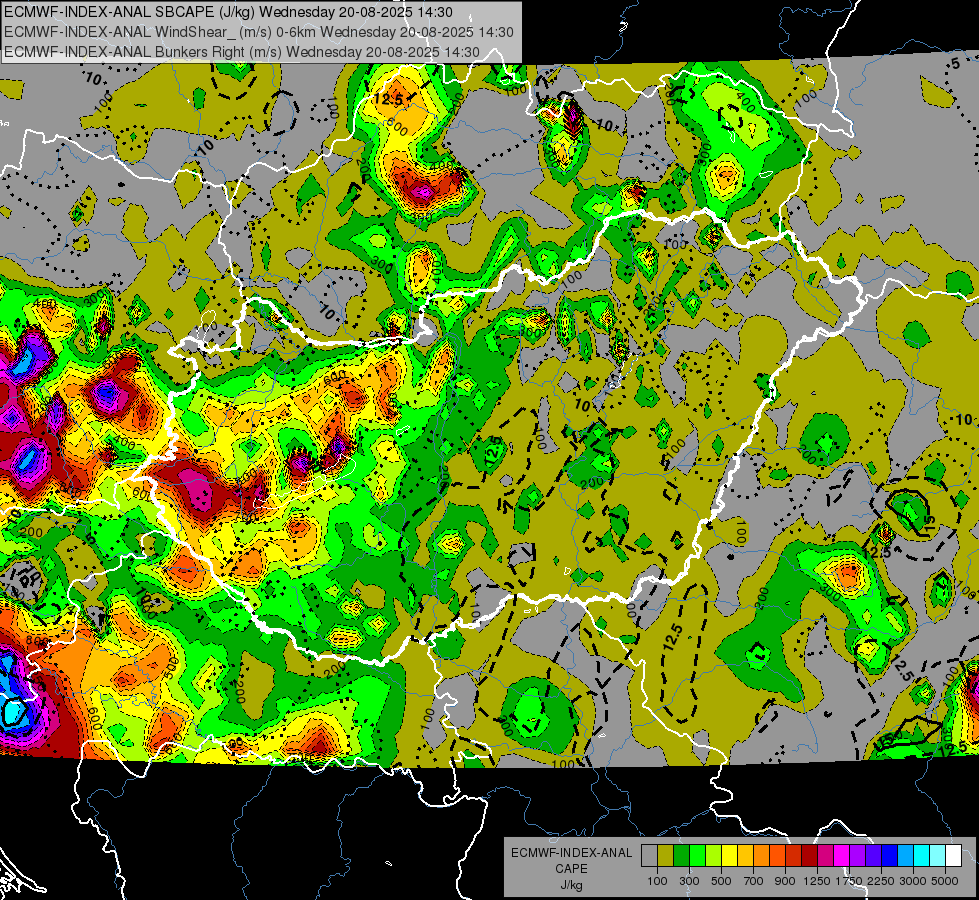Viewport: 979px width, 900px height.
Task: Click the SBCAPE (J/kg) title line
Action: [x=229, y=12]
